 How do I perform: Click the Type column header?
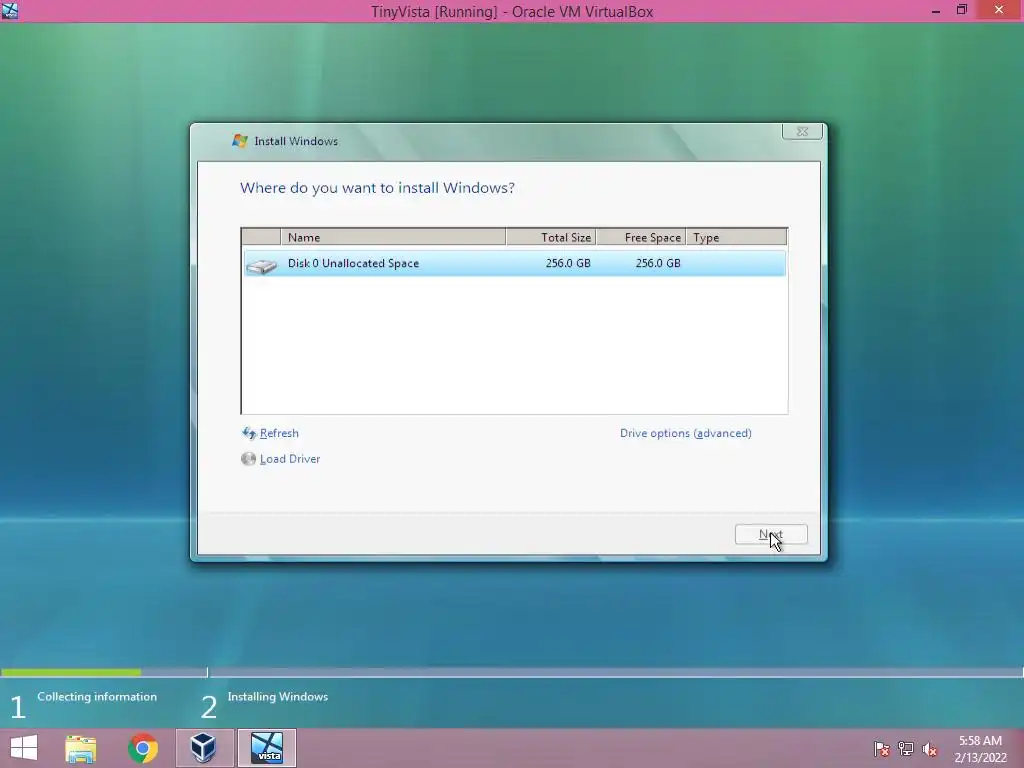tap(737, 237)
